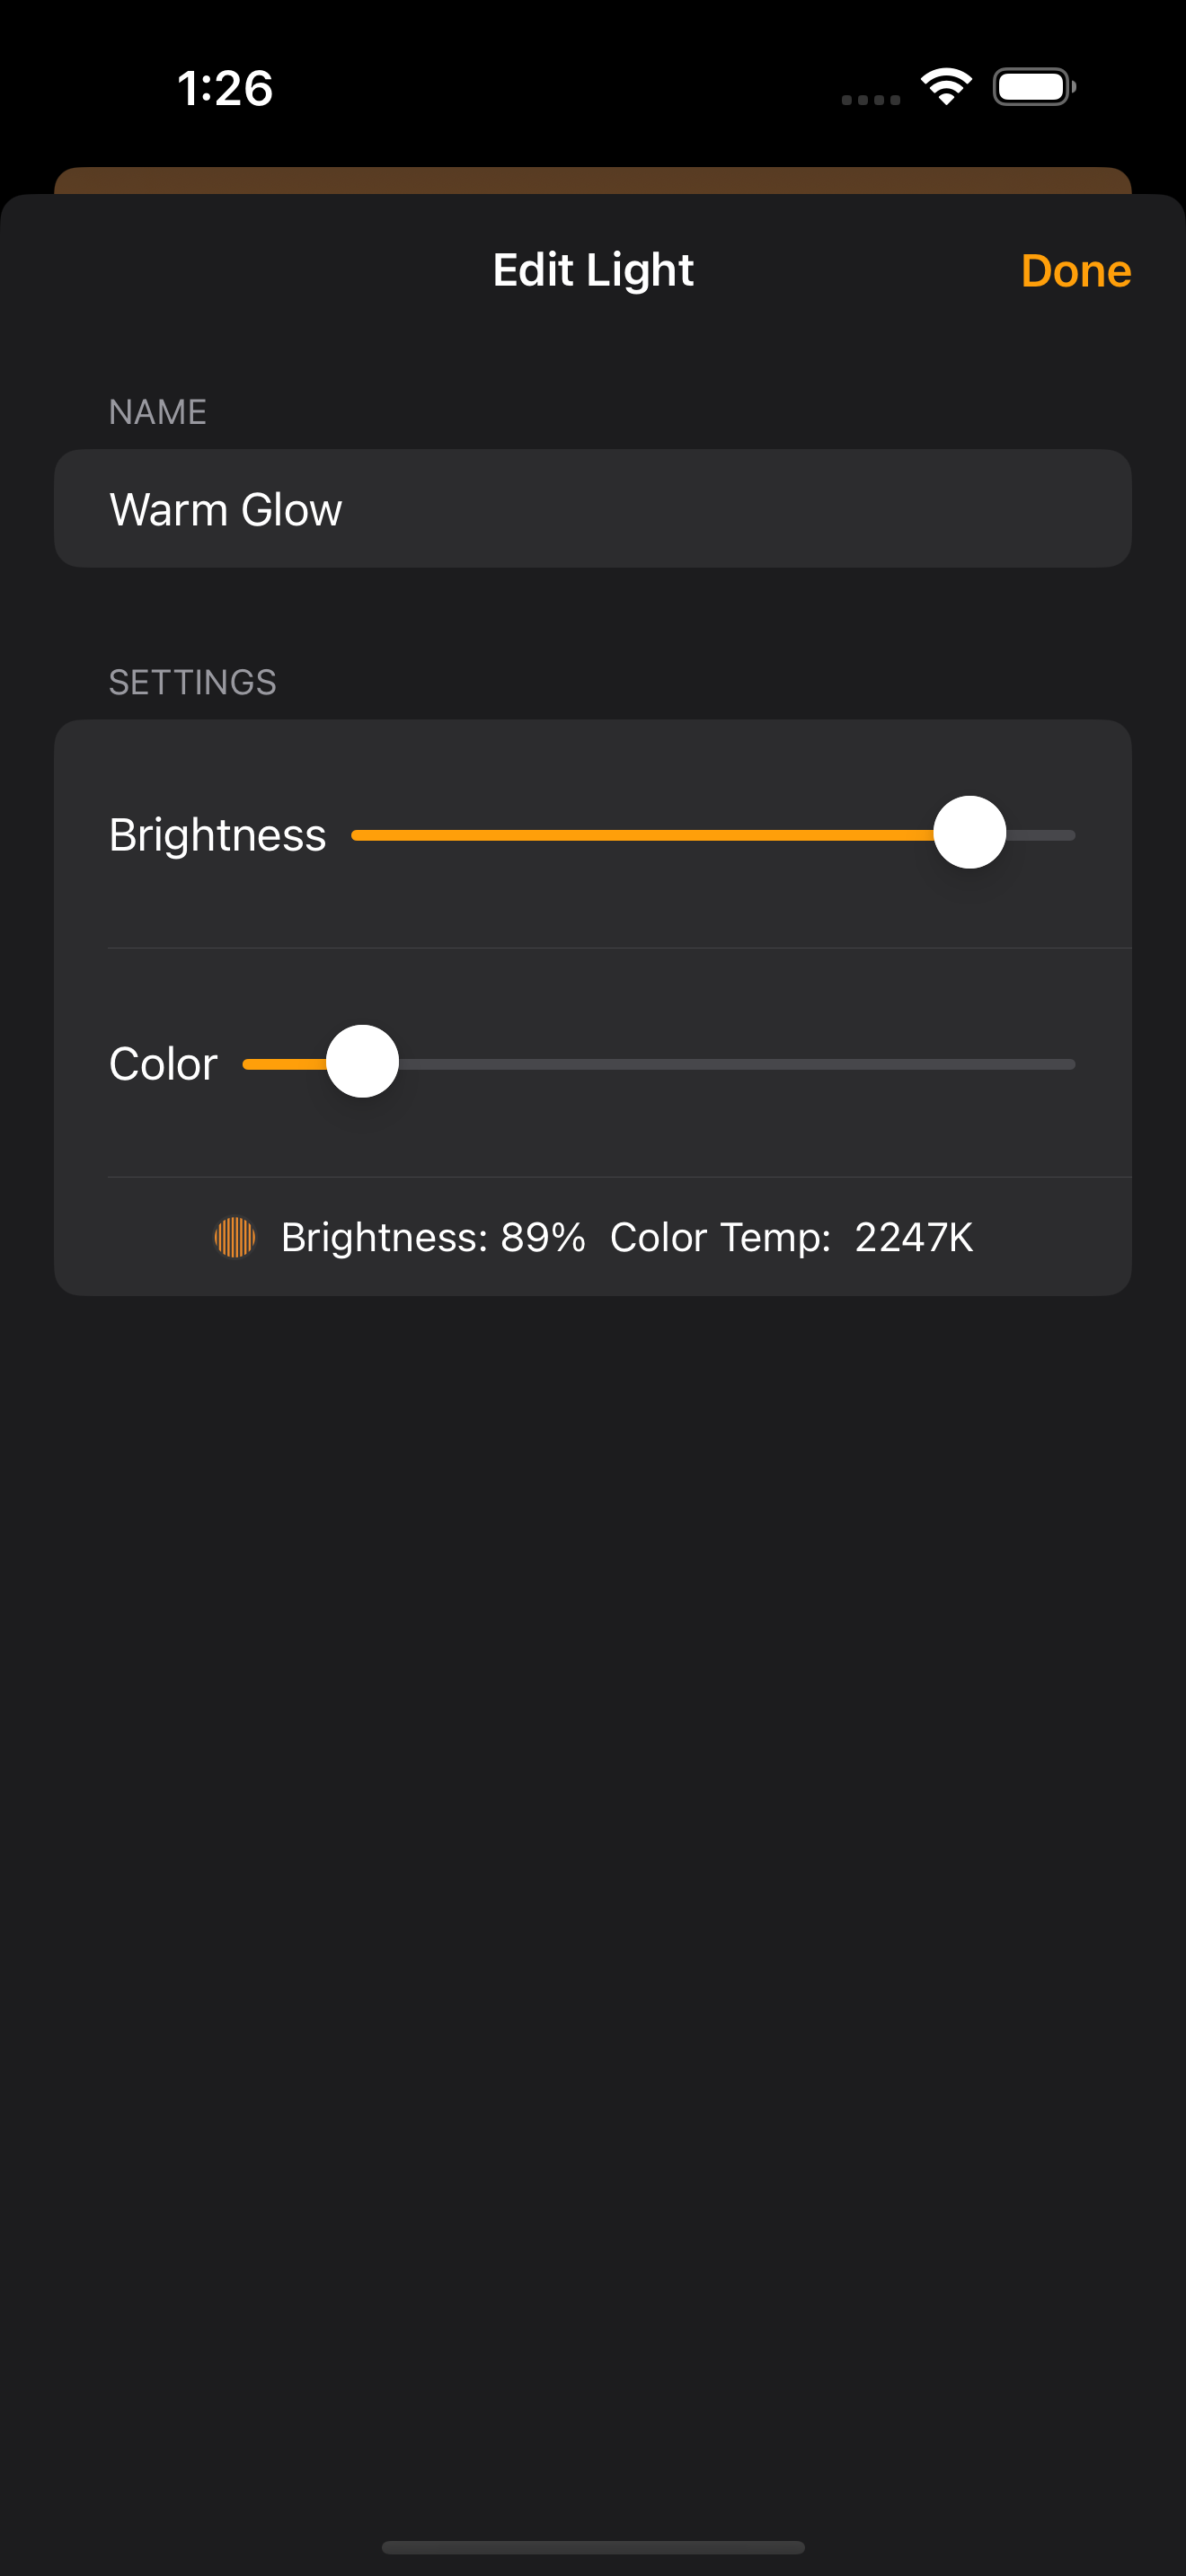Tap the home indicator bar
1186x2576 pixels.
[593, 2547]
